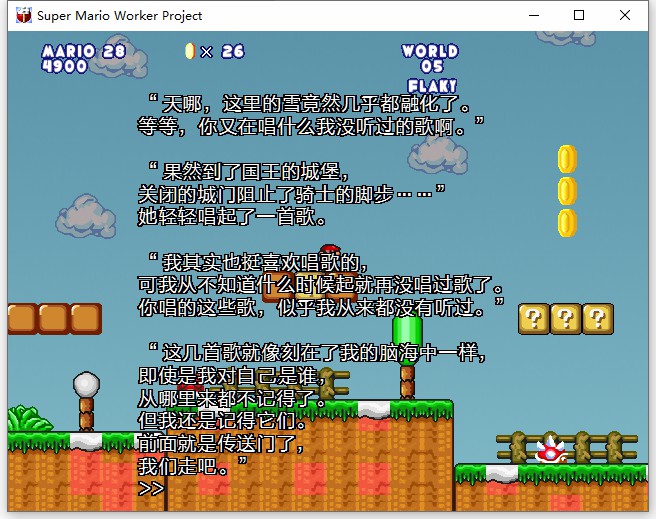Click the >> continue dialog prompt
656x519 pixels.
pyautogui.click(x=151, y=488)
